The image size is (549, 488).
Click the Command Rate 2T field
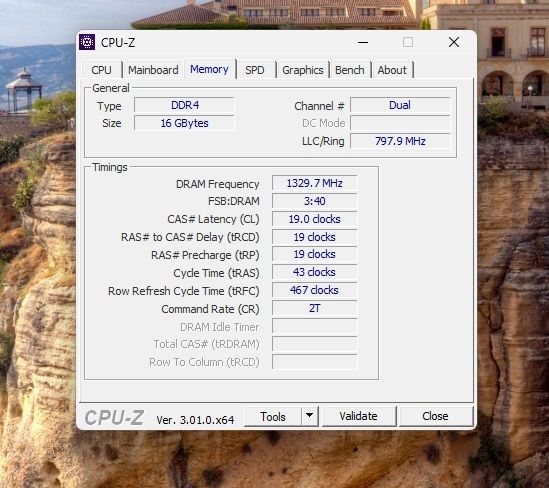[x=314, y=308]
